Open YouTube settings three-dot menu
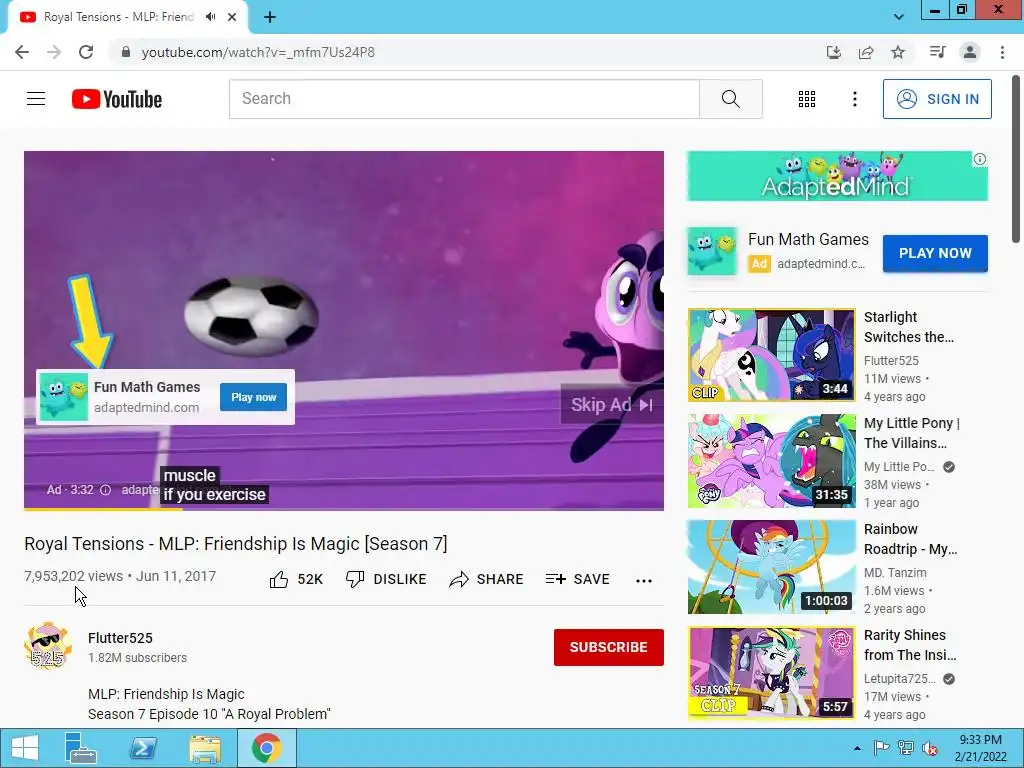Viewport: 1024px width, 768px height. pos(854,99)
